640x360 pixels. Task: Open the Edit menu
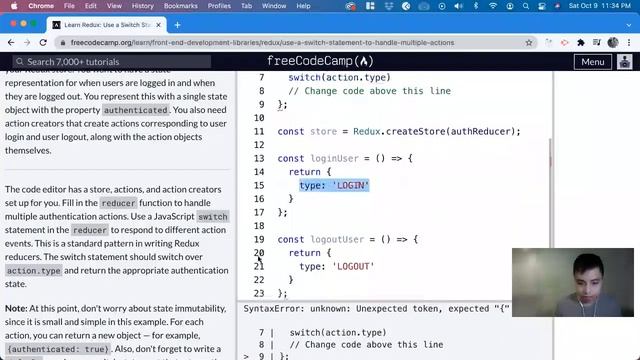pyautogui.click(x=91, y=6)
